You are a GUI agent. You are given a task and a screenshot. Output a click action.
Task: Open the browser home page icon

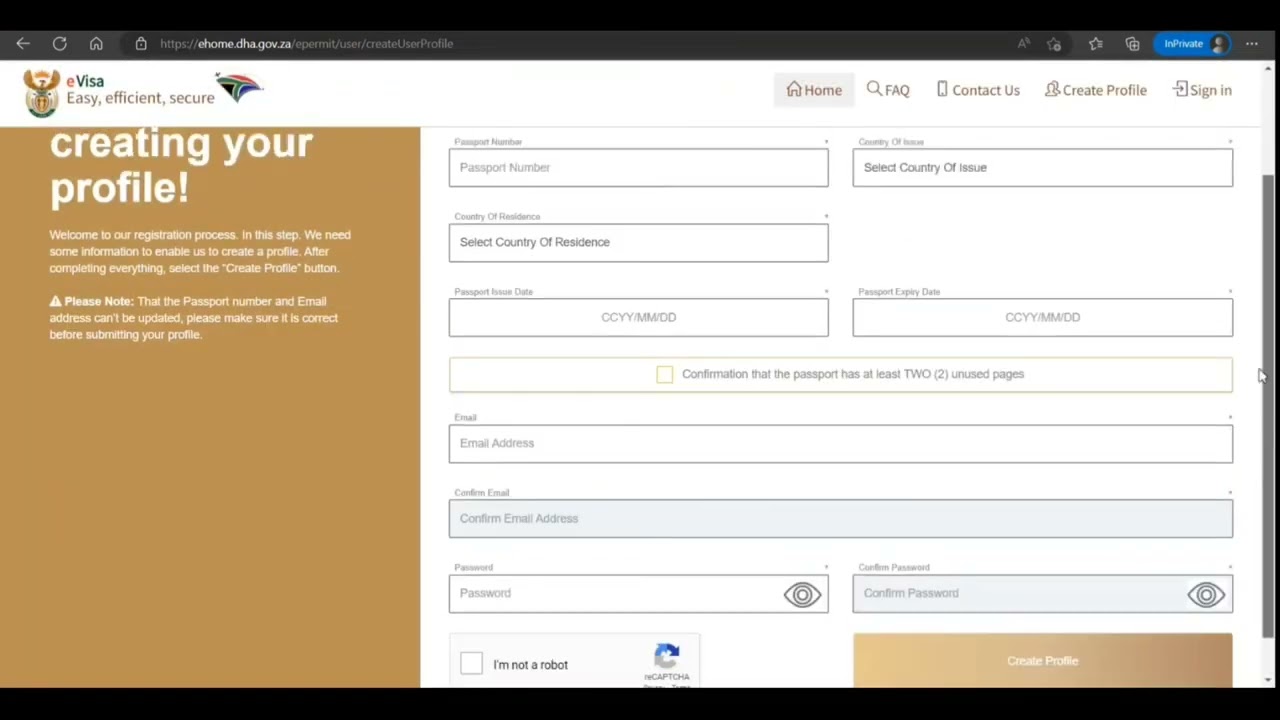96,44
